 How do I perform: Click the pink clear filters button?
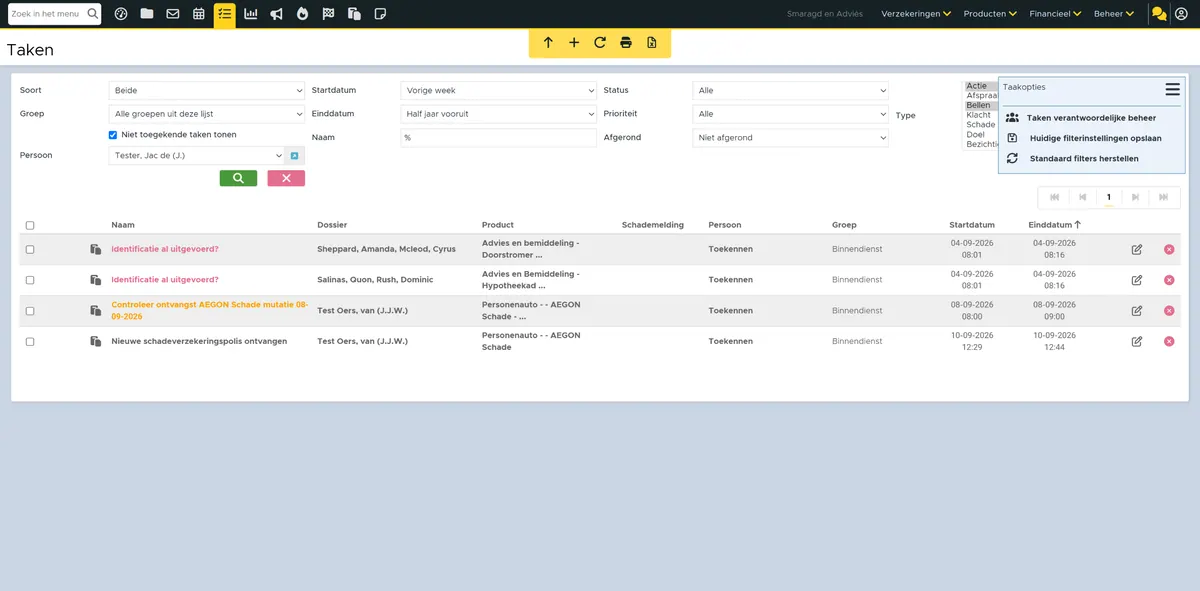pyautogui.click(x=286, y=178)
